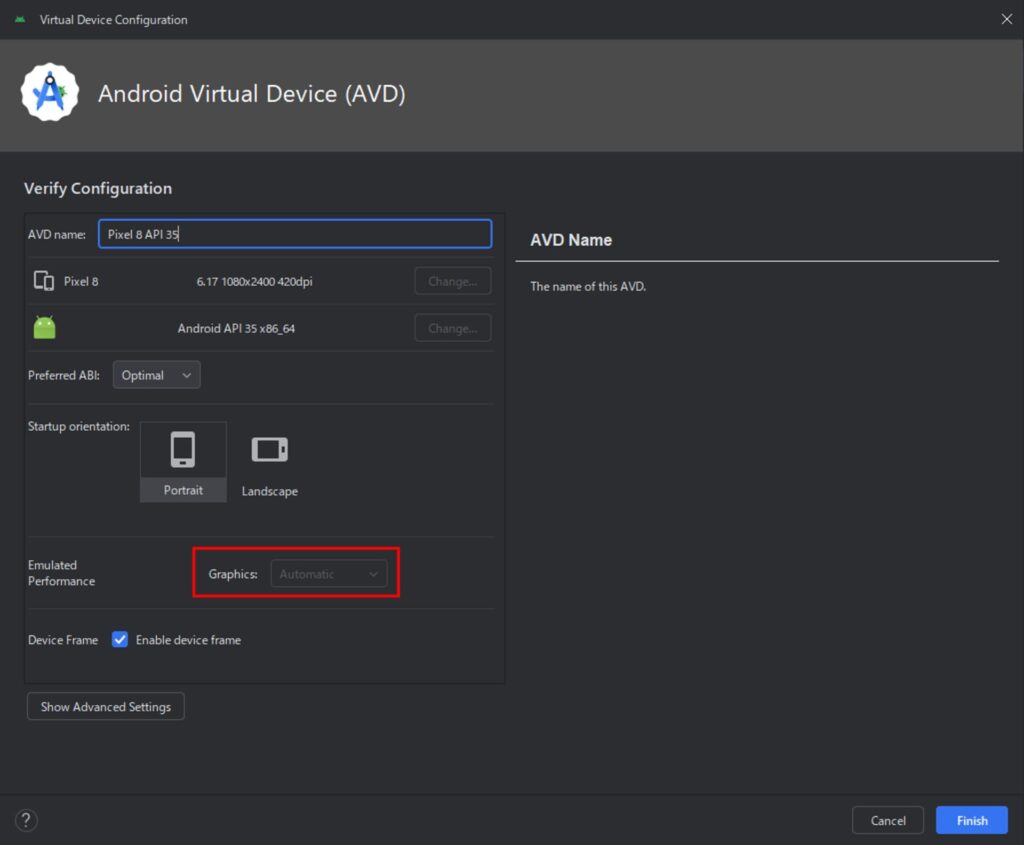Click the Android Studio logo icon in header
1024x845 pixels.
point(50,93)
